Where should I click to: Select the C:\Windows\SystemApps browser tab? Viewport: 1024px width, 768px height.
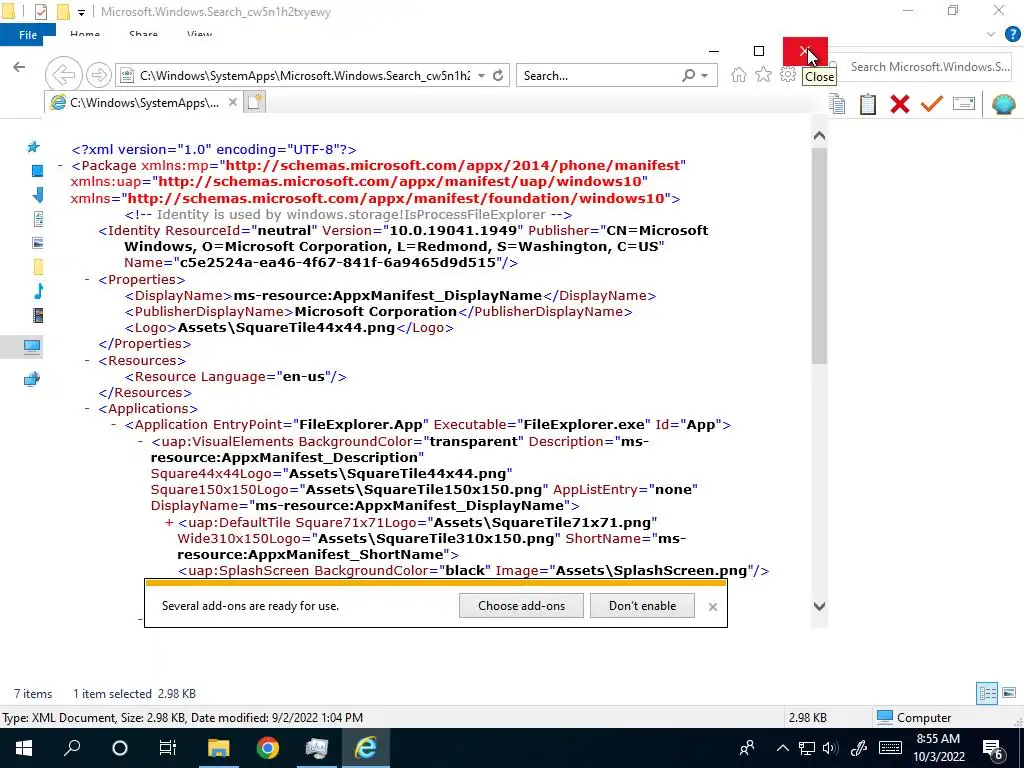click(142, 102)
